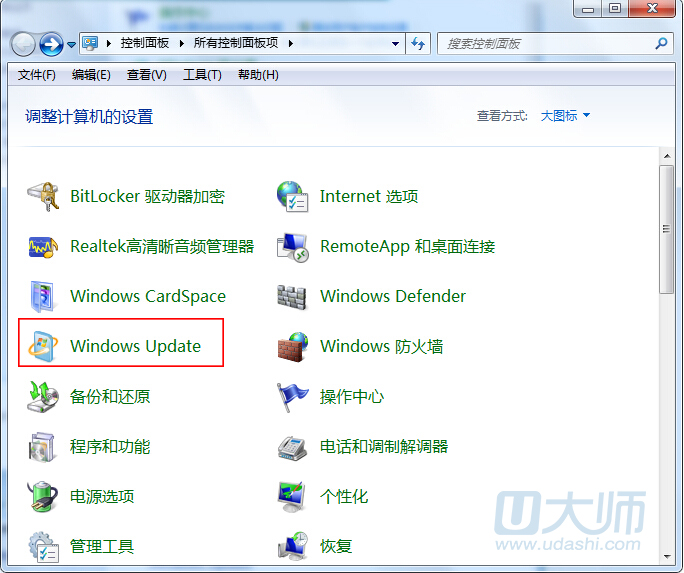Click the 控制面板 breadcrumb

pyautogui.click(x=145, y=43)
